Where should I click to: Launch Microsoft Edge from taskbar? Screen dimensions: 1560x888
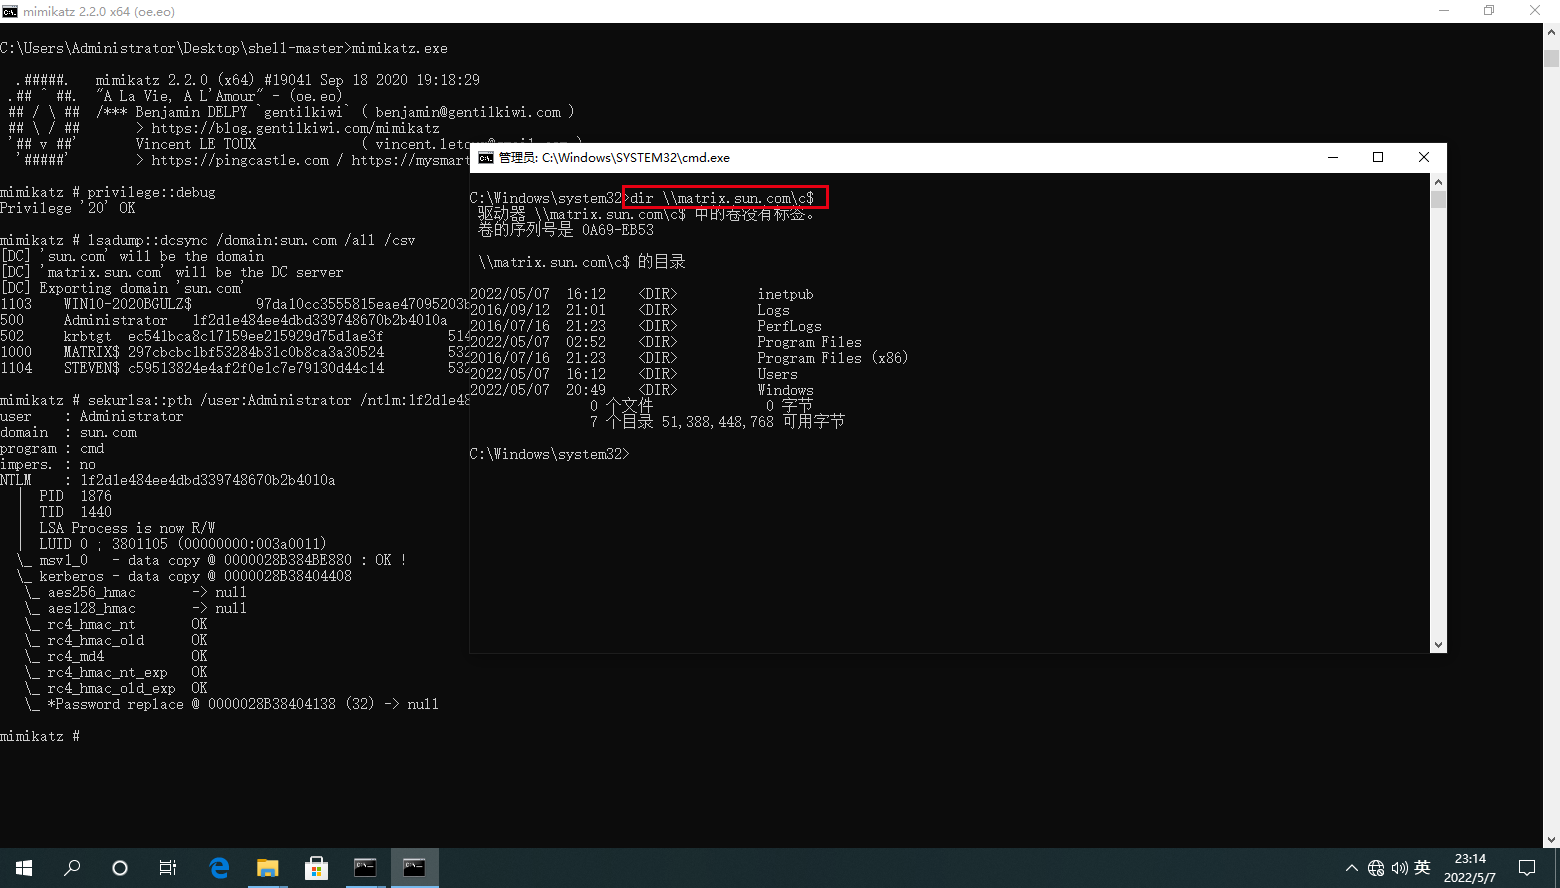(219, 868)
